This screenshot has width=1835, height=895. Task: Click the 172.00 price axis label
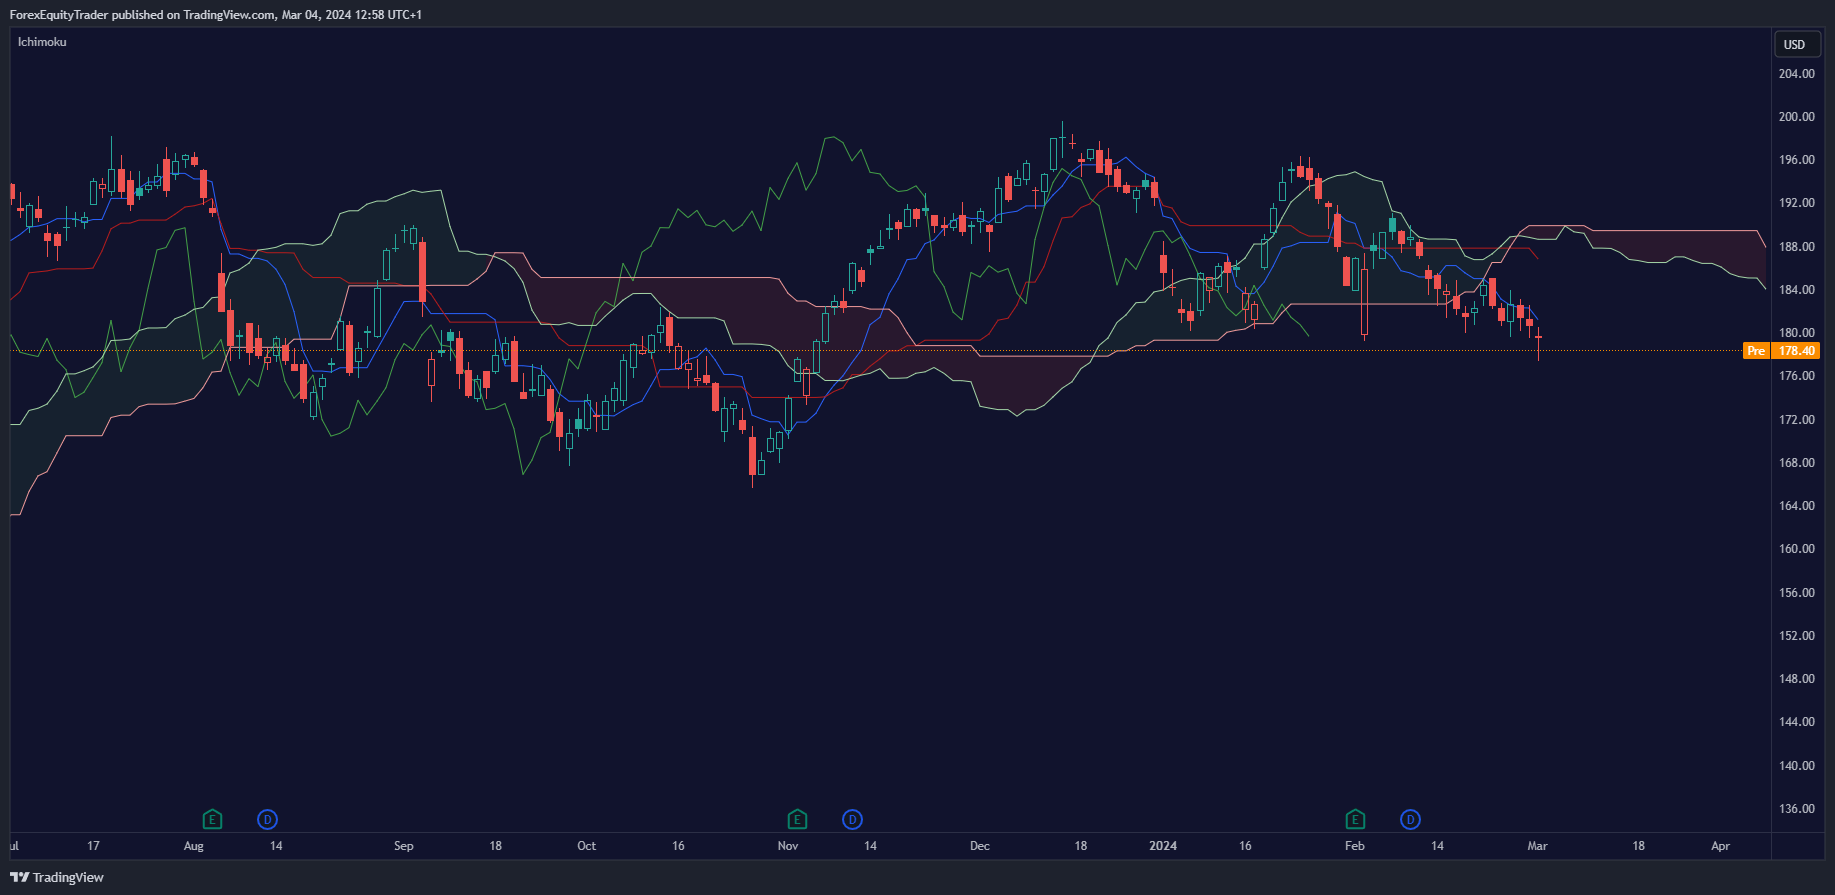pyautogui.click(x=1796, y=420)
